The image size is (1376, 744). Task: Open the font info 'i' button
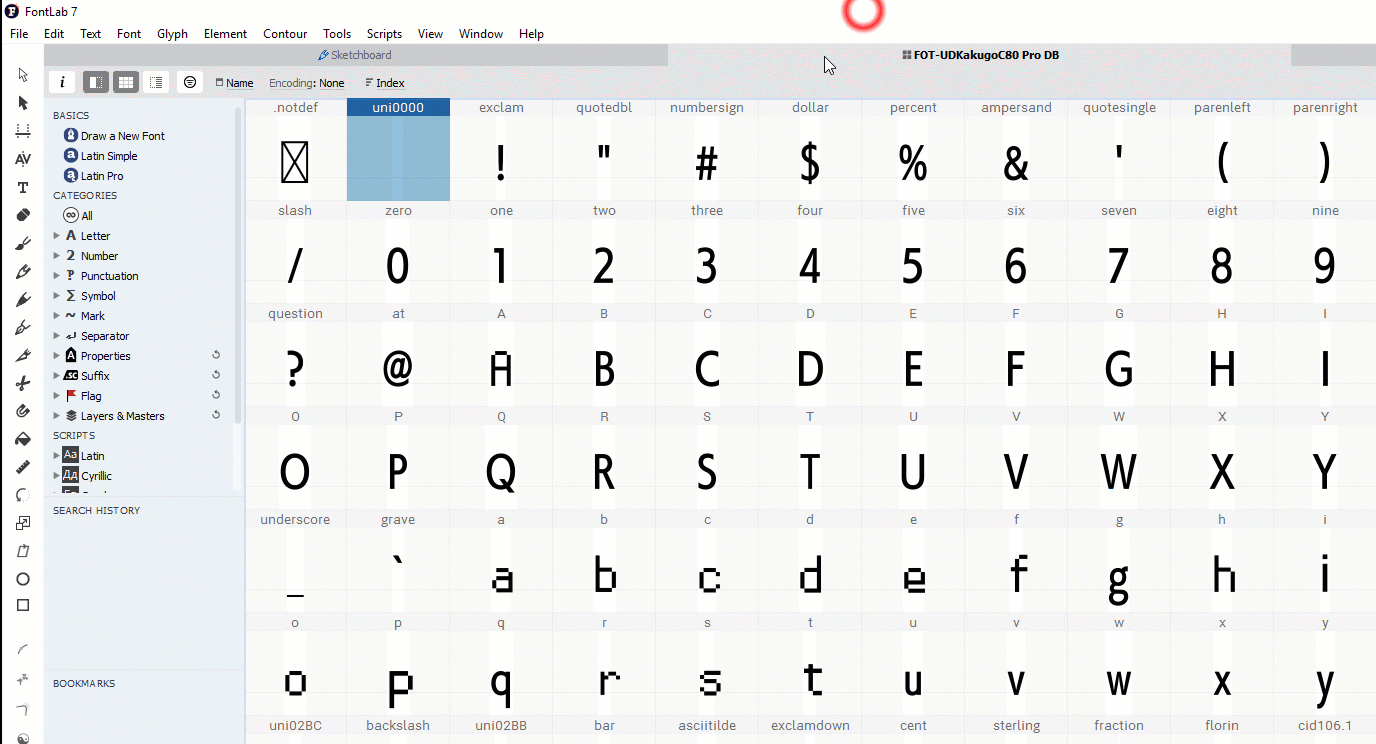click(x=62, y=82)
